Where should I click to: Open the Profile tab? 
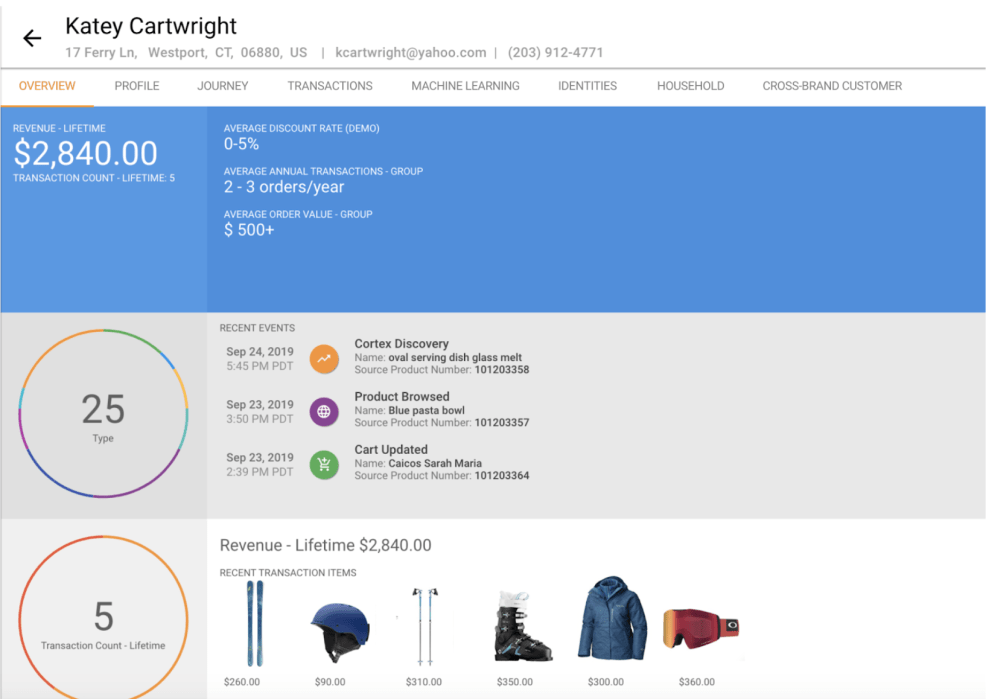pyautogui.click(x=137, y=86)
